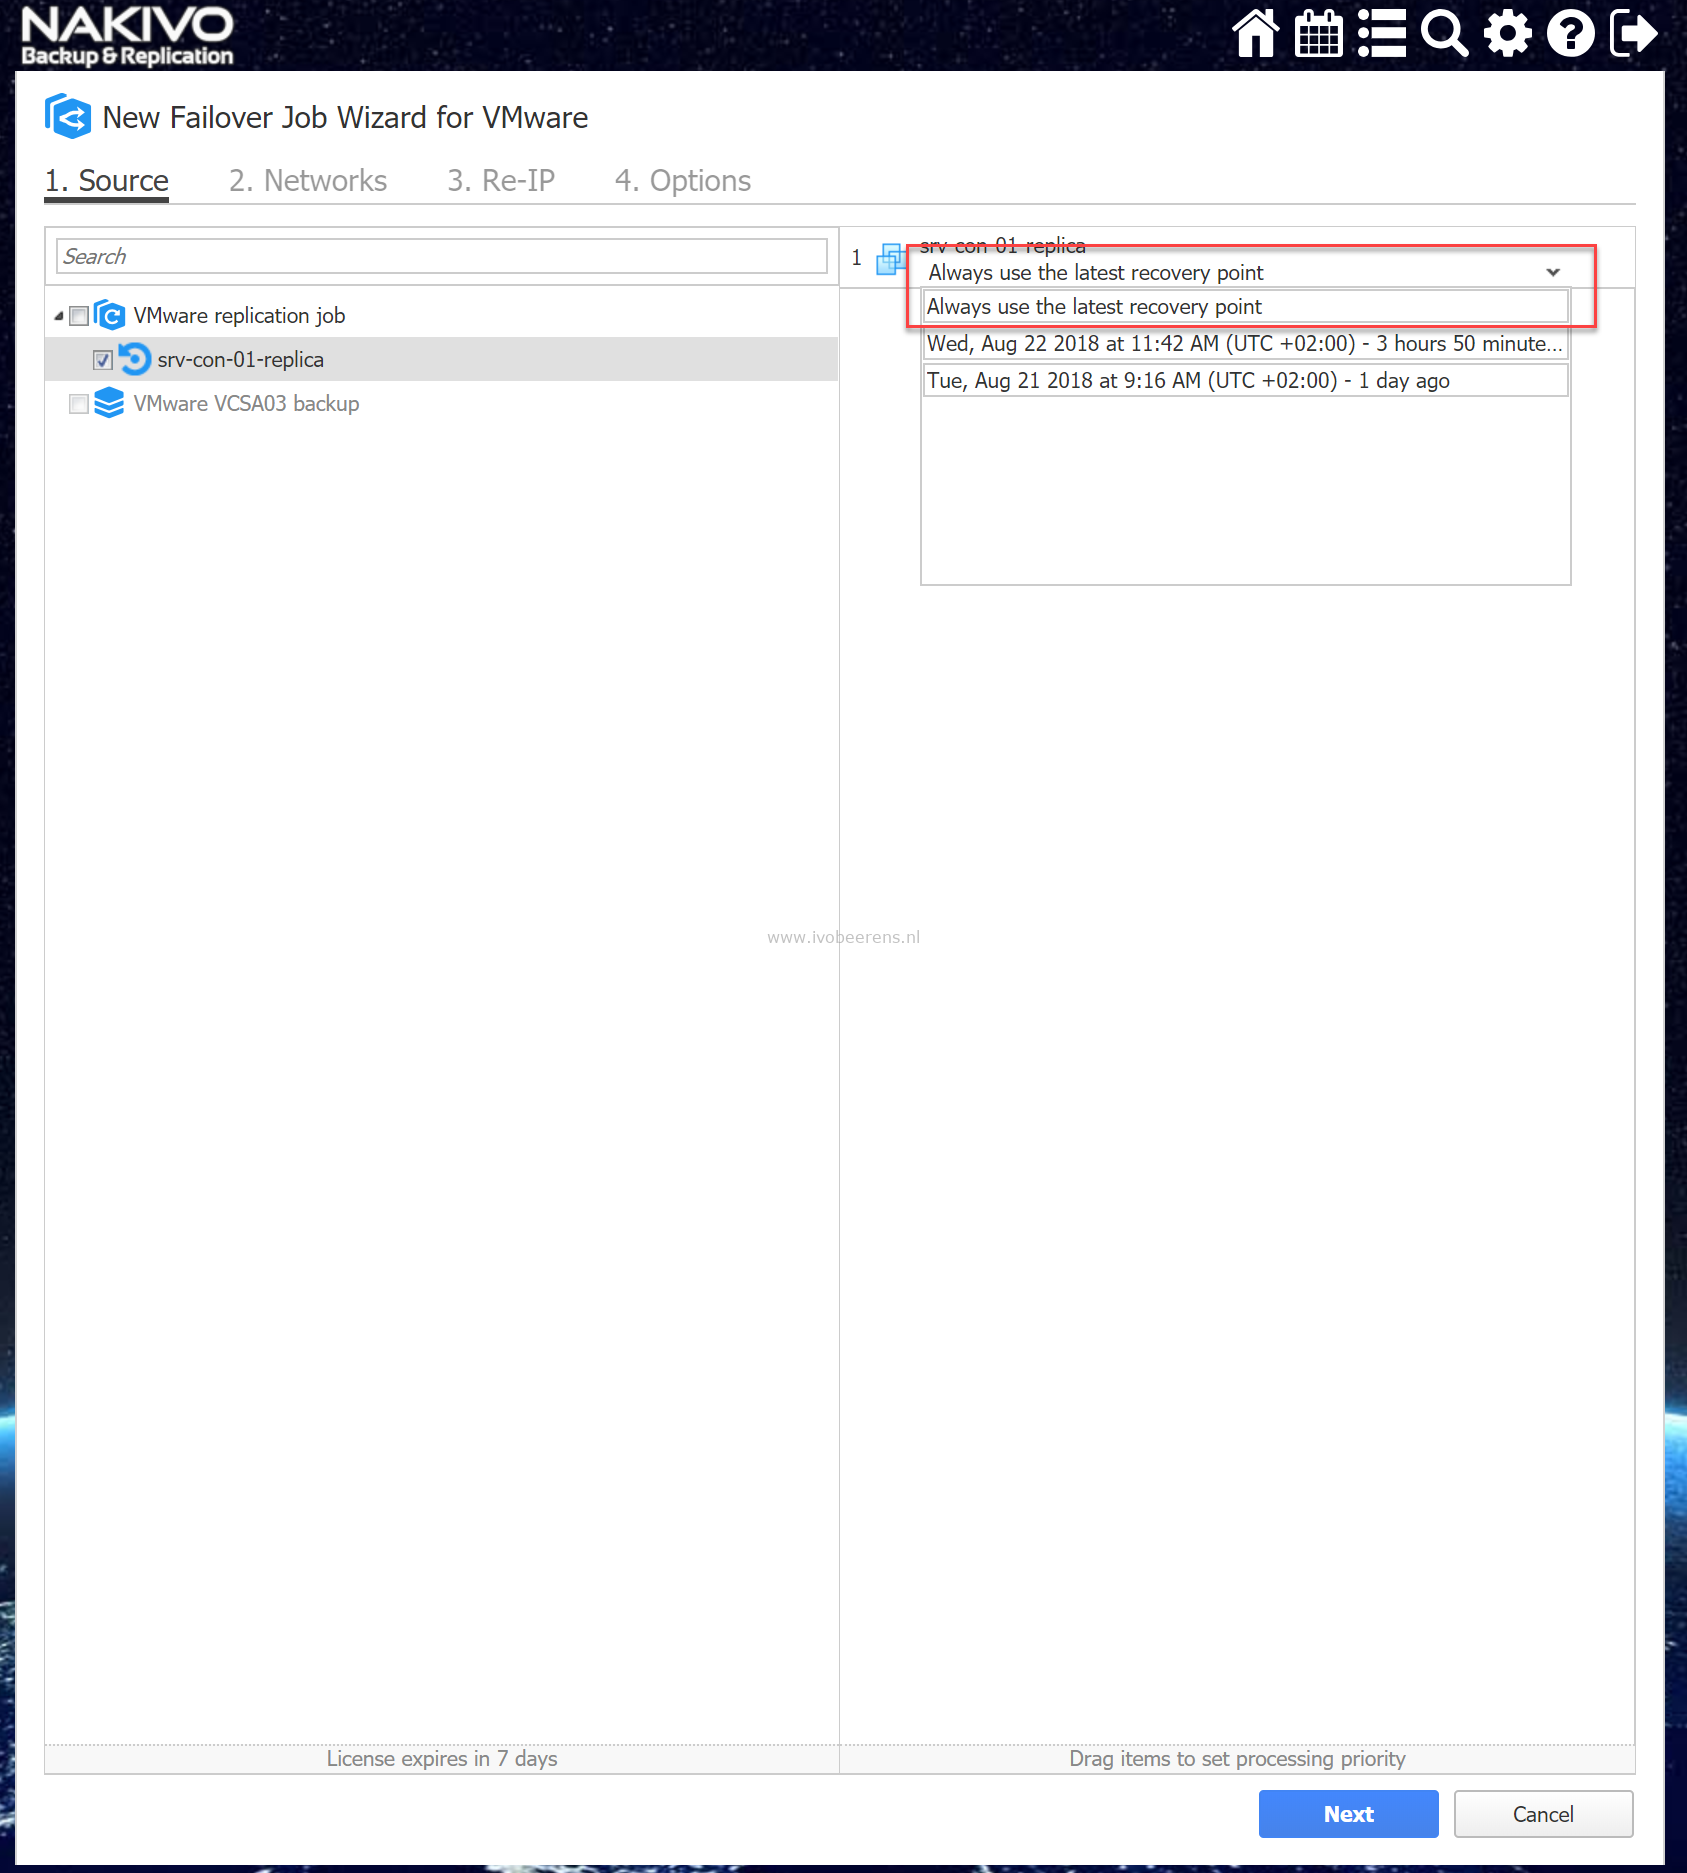Select the Tue, Aug 21 2018 recovery point
The height and width of the screenshot is (1873, 1687).
[1245, 381]
